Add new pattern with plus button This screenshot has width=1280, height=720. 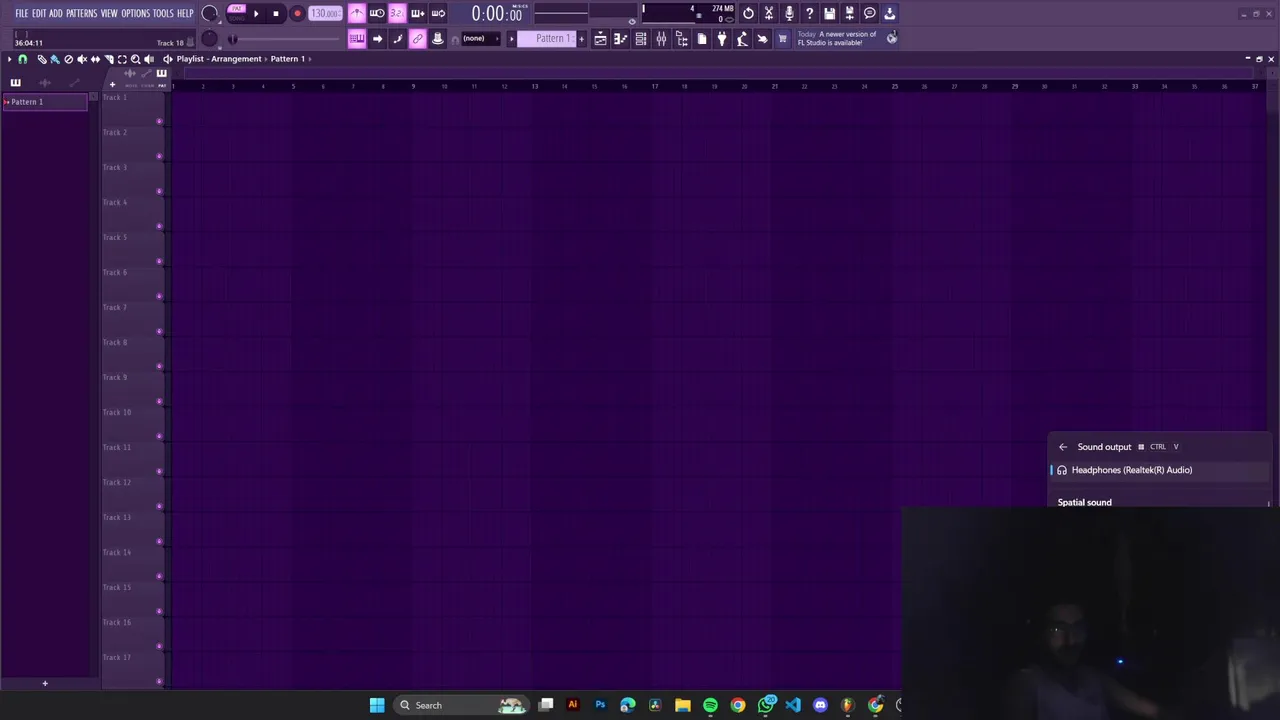(x=582, y=38)
